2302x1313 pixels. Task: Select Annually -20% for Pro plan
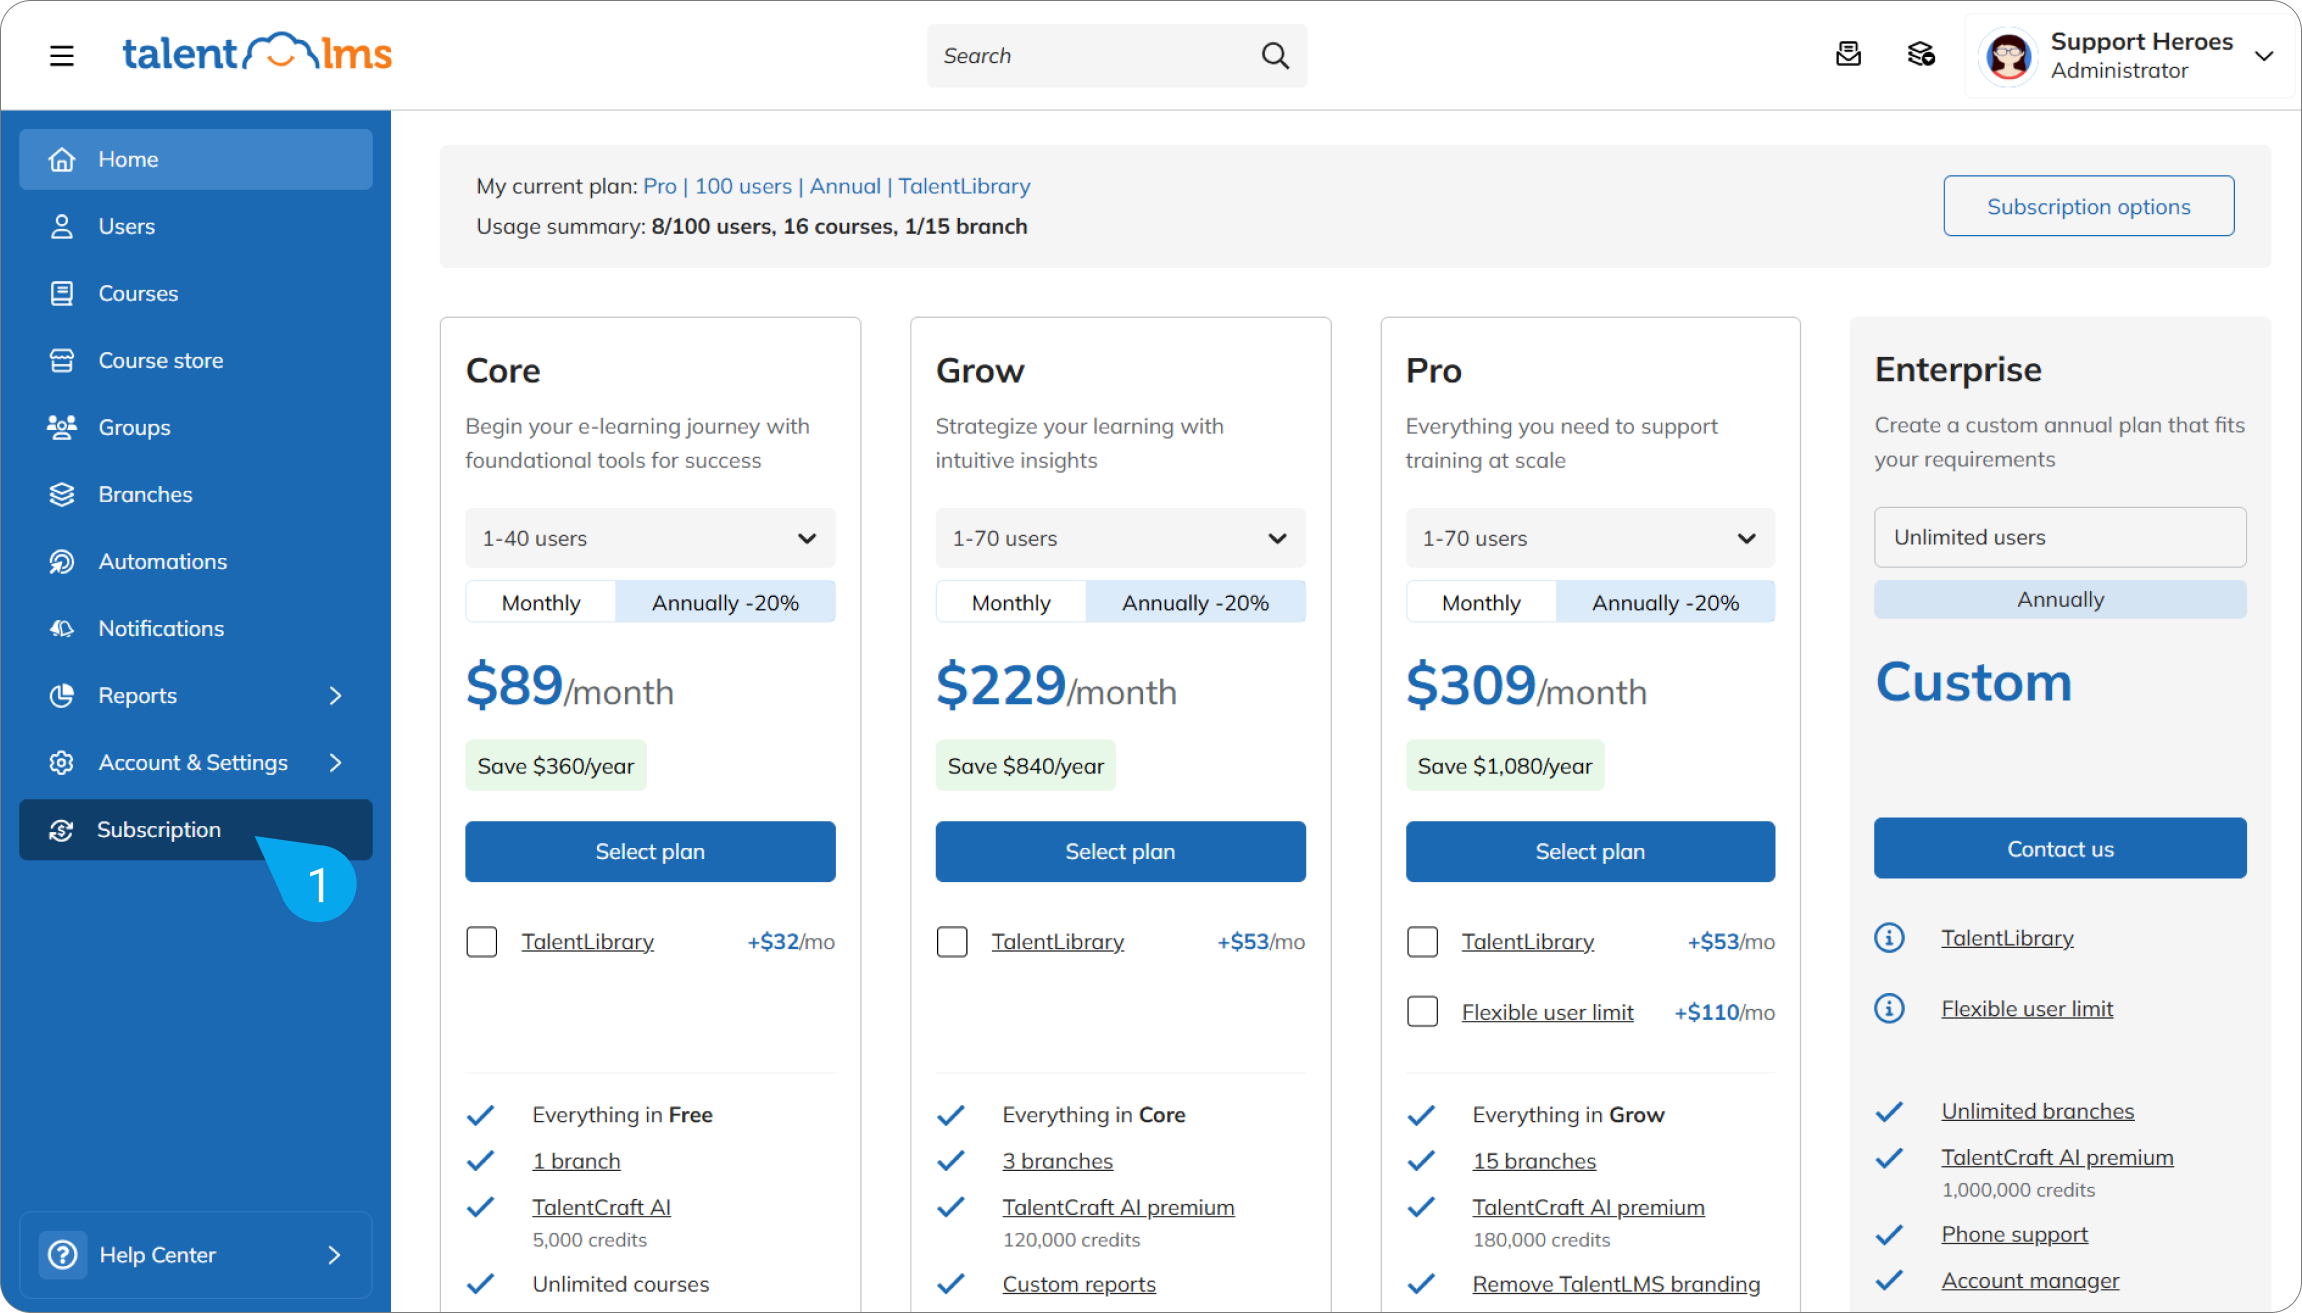[x=1665, y=602]
